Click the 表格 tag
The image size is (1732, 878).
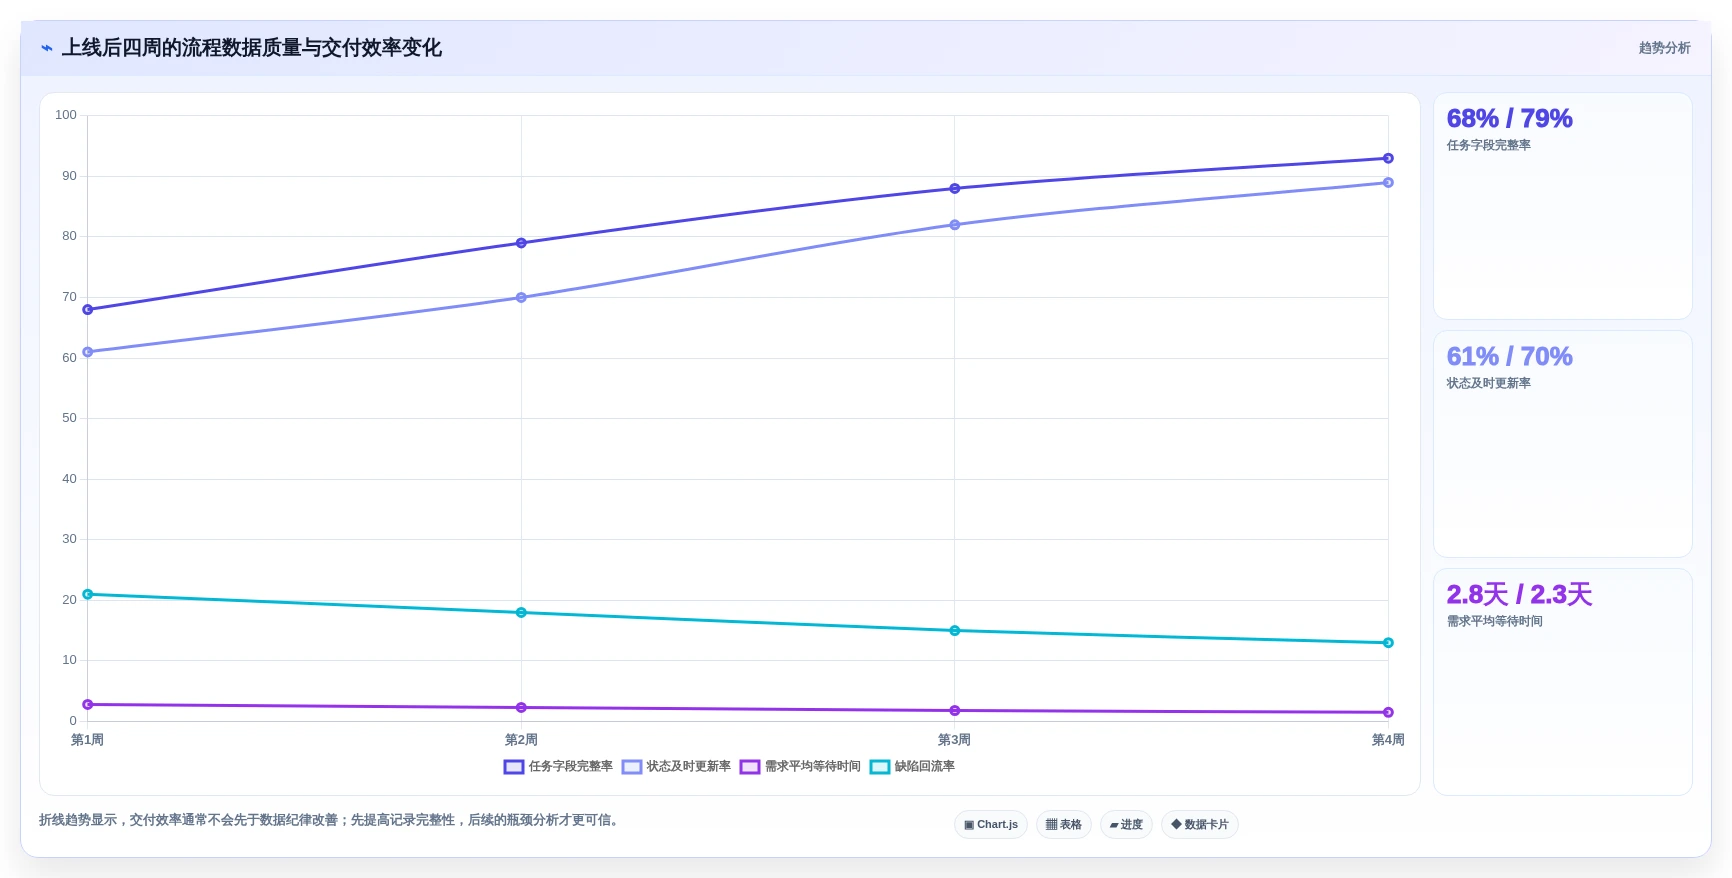click(1064, 825)
